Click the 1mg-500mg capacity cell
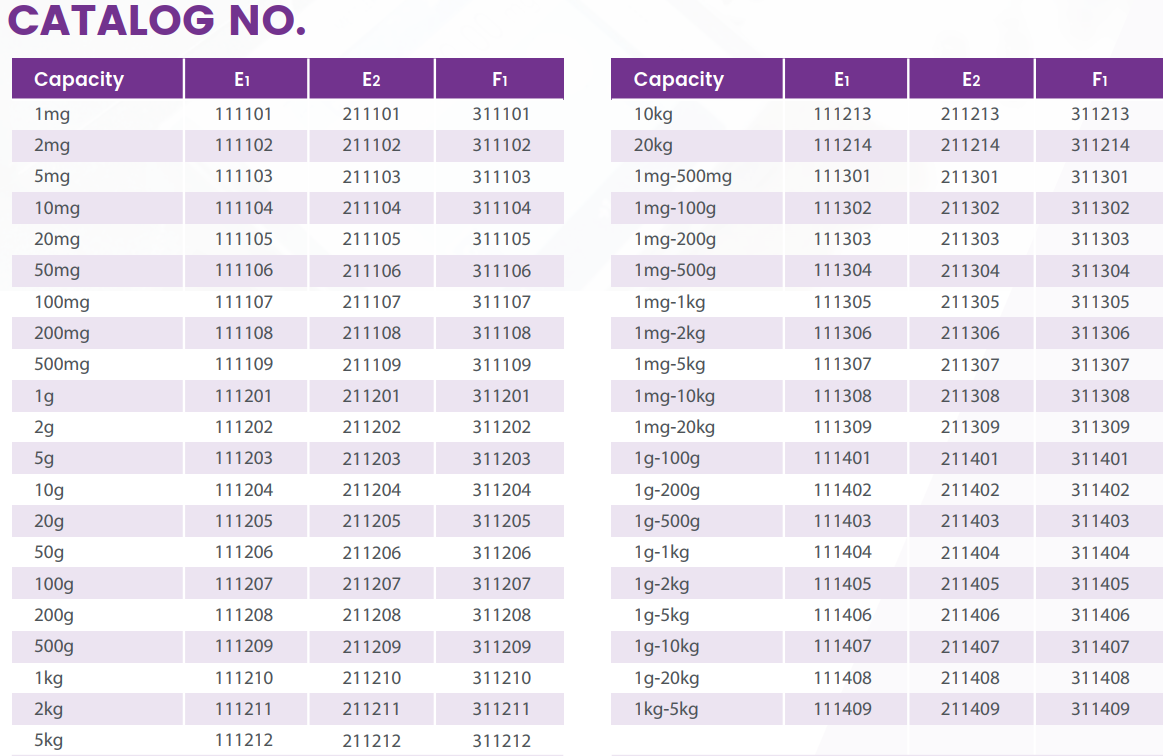 point(683,177)
